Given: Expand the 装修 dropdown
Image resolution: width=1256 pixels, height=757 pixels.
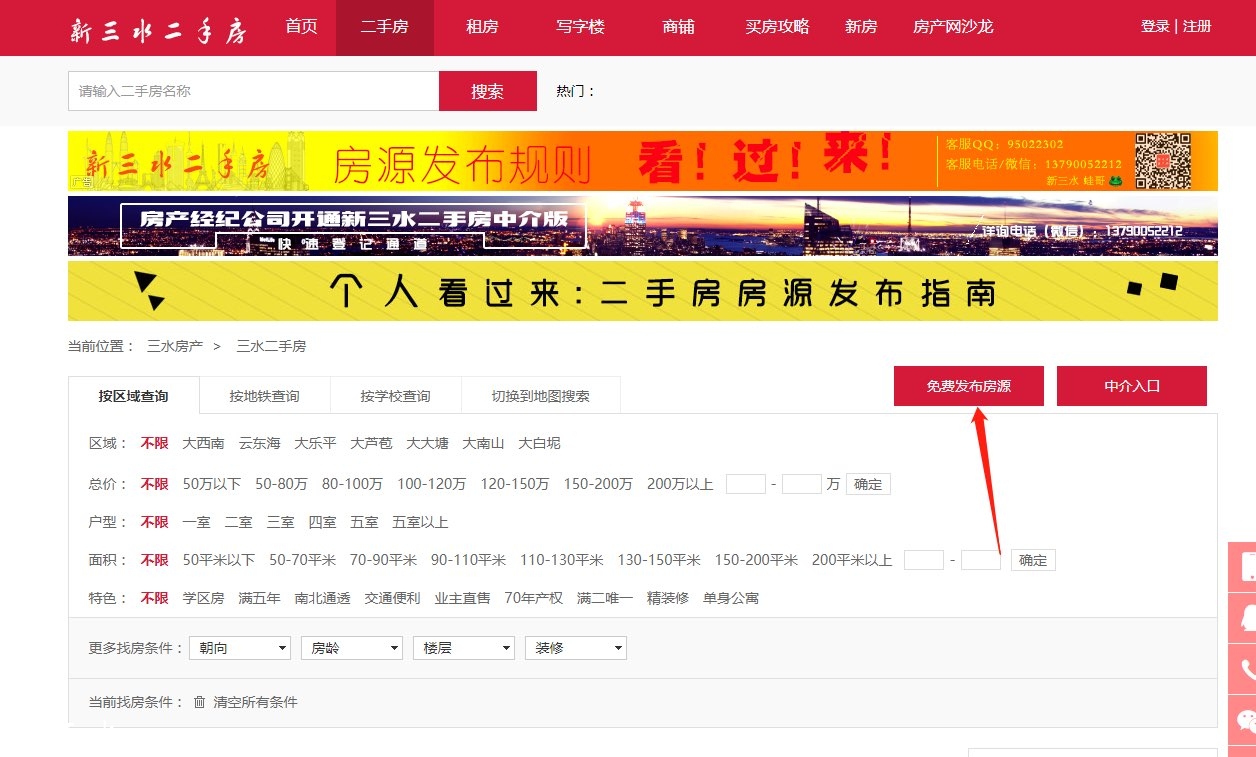Looking at the screenshot, I should [576, 648].
